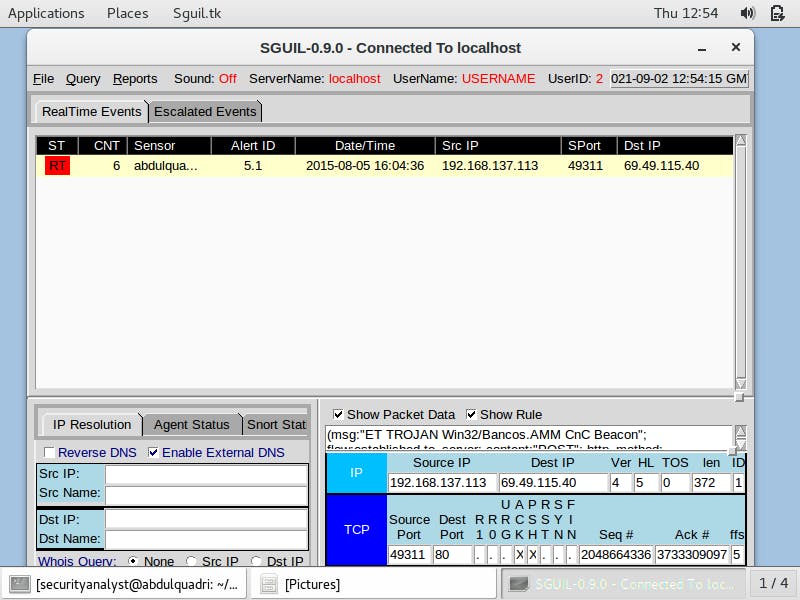Open the Query menu
Screen dimensions: 800x600
coord(83,79)
